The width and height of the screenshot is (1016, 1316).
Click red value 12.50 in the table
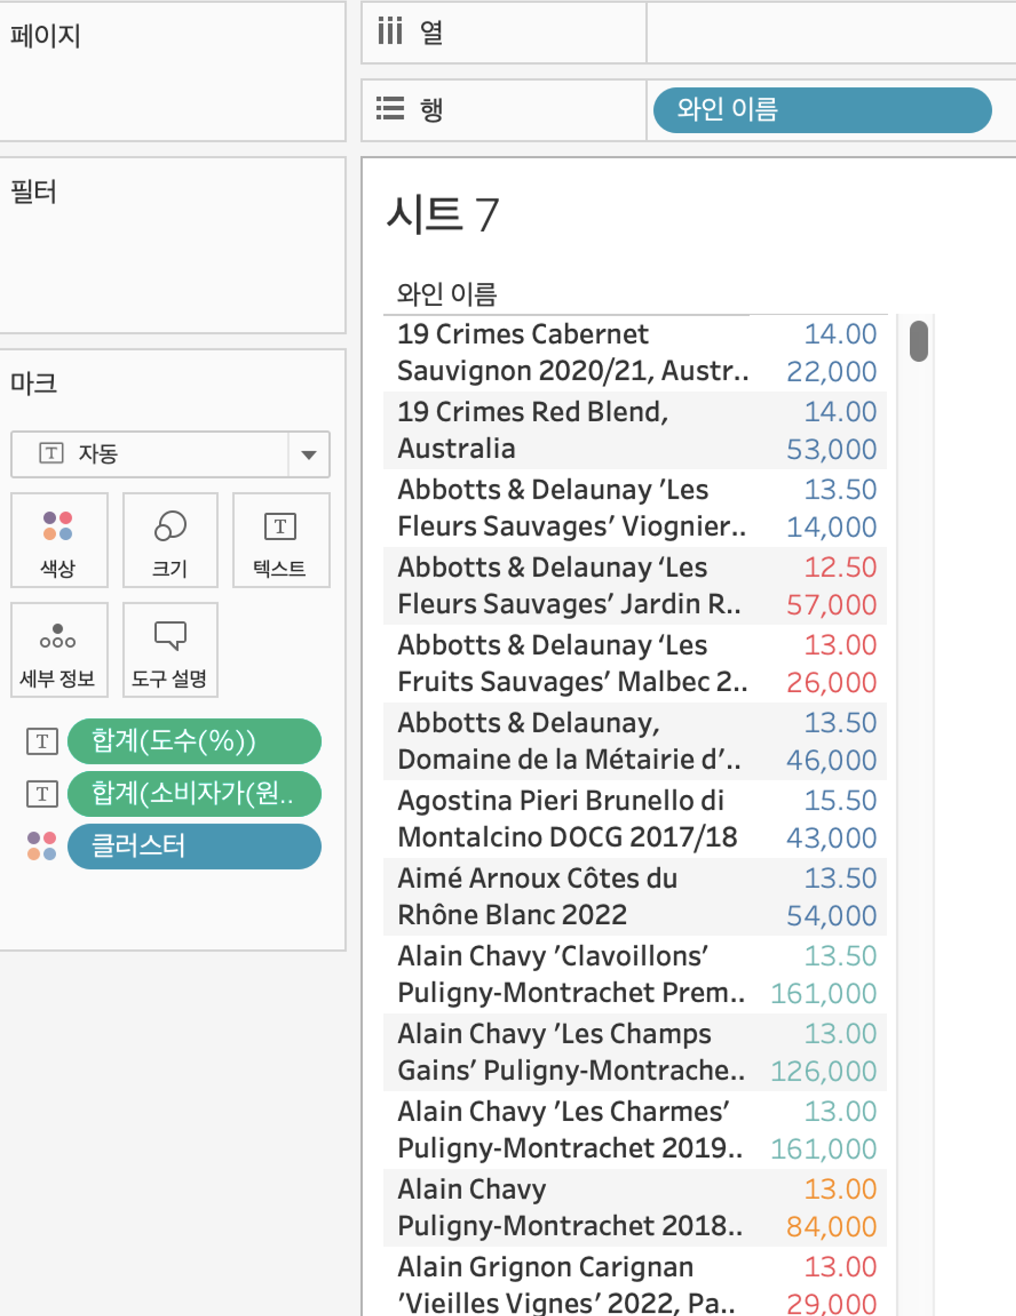click(840, 567)
